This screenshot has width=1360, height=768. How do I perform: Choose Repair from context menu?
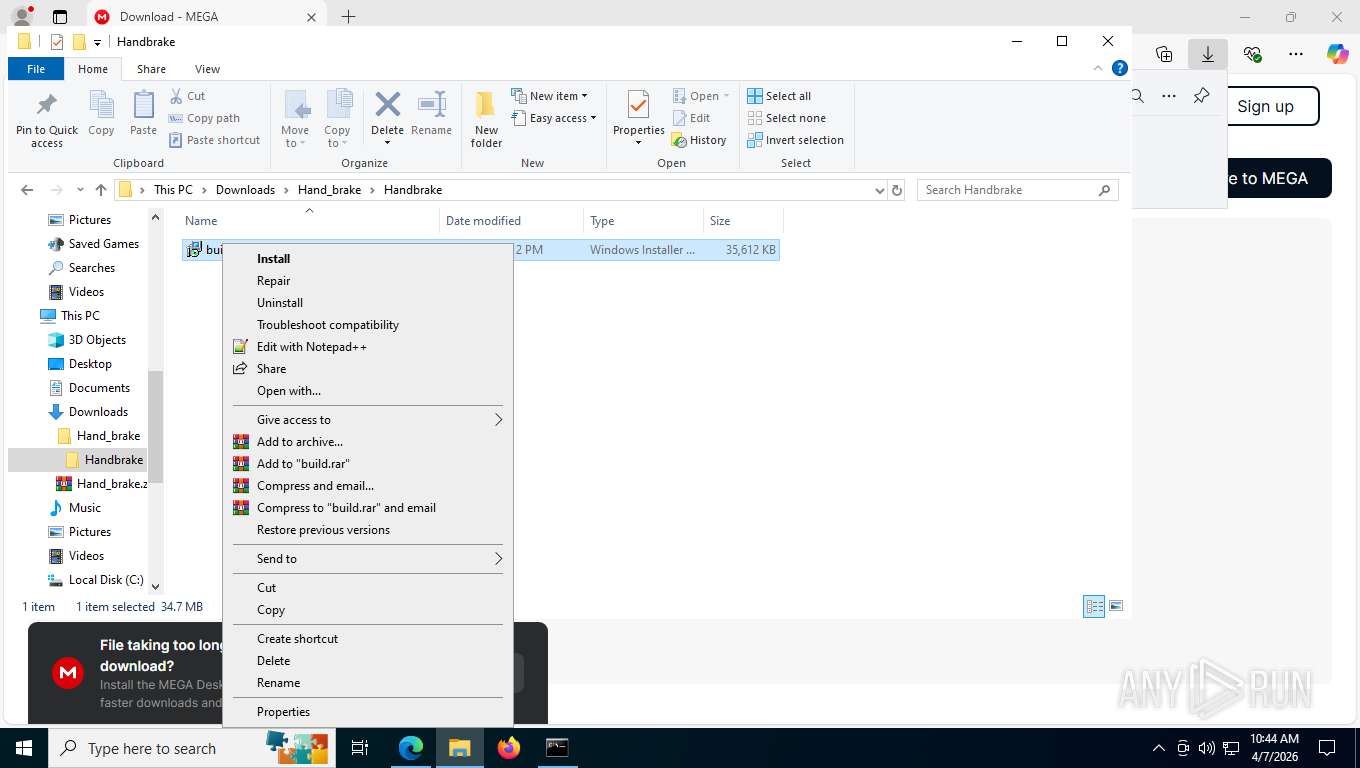coord(368,281)
